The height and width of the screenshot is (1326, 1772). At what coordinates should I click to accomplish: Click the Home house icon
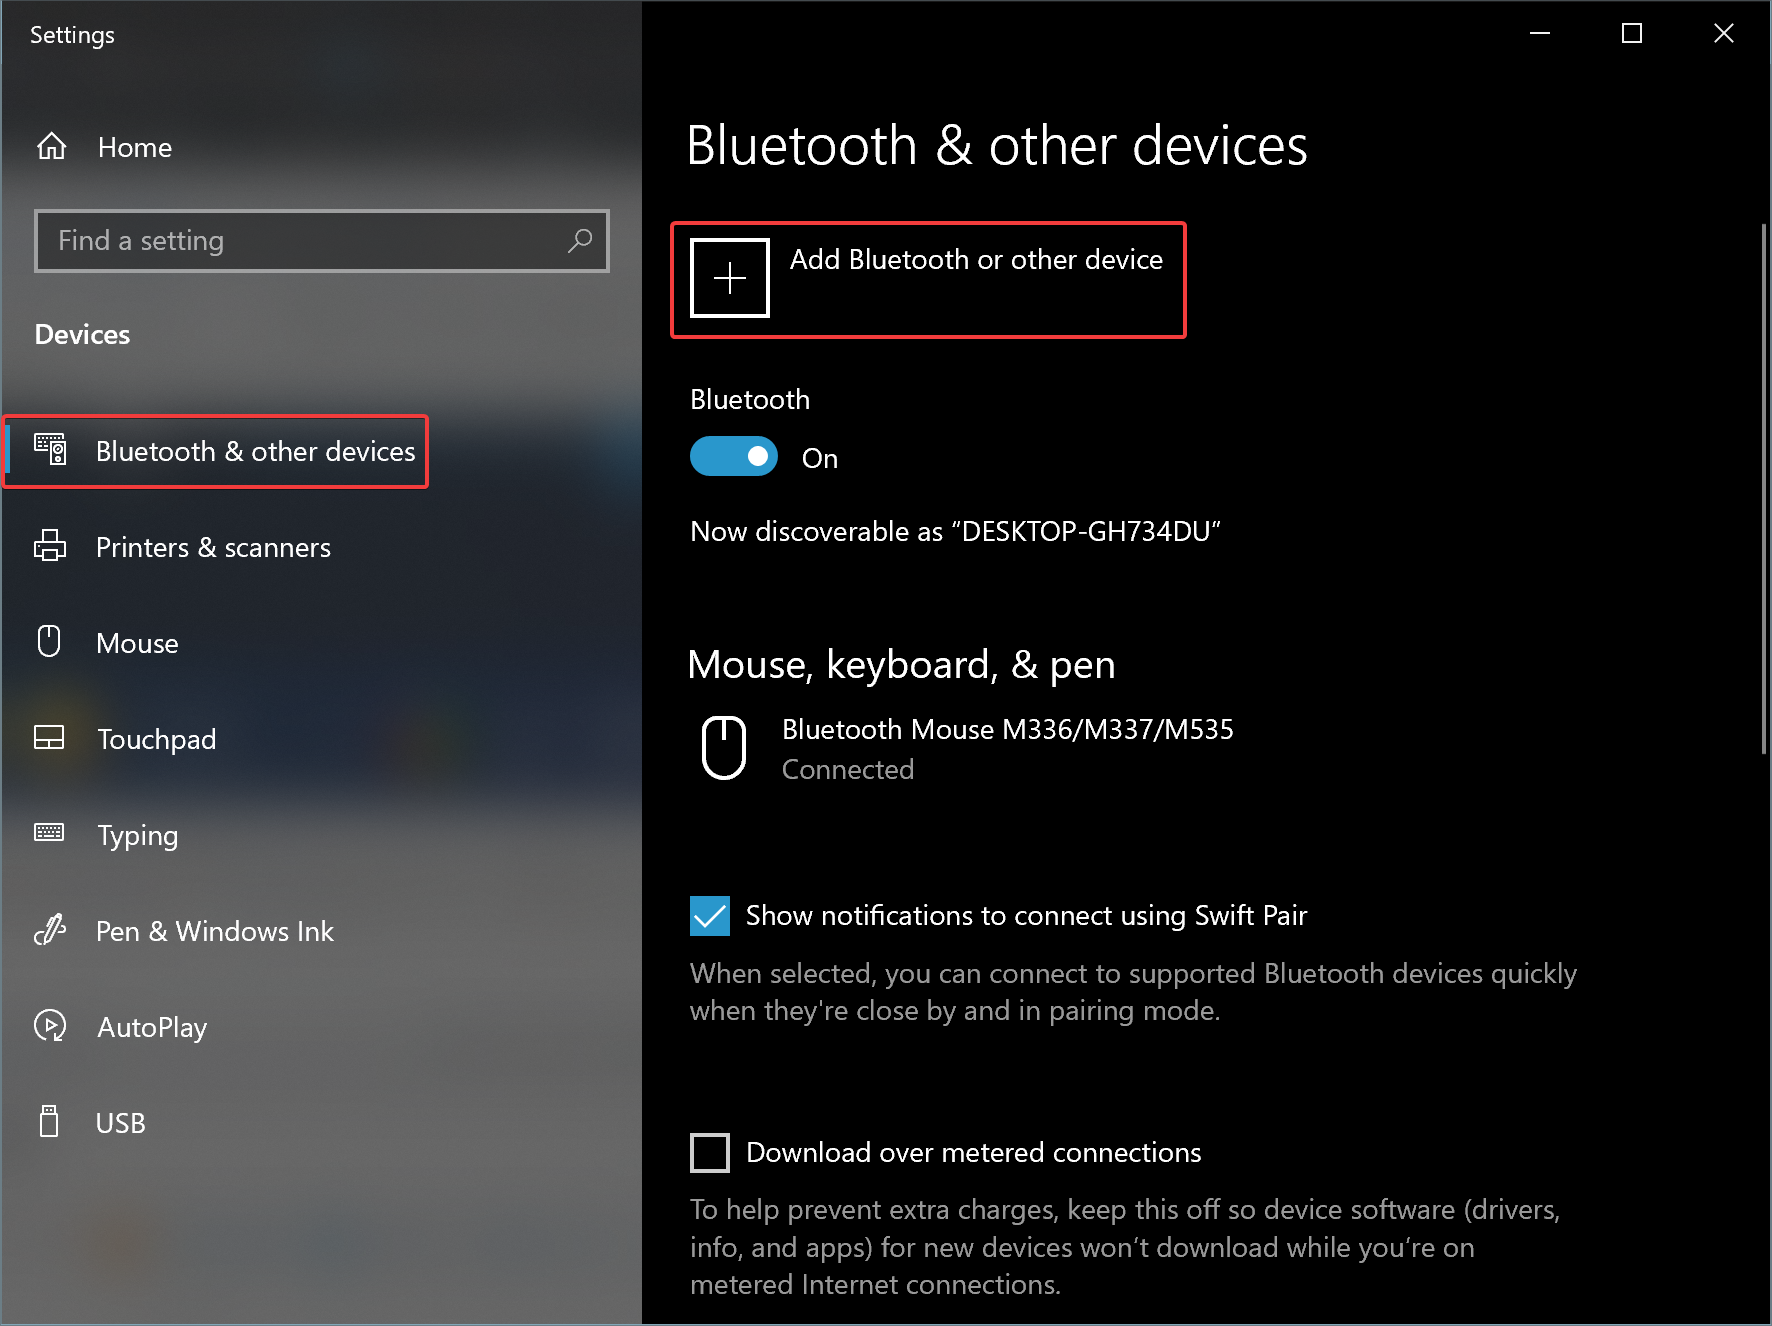[51, 147]
